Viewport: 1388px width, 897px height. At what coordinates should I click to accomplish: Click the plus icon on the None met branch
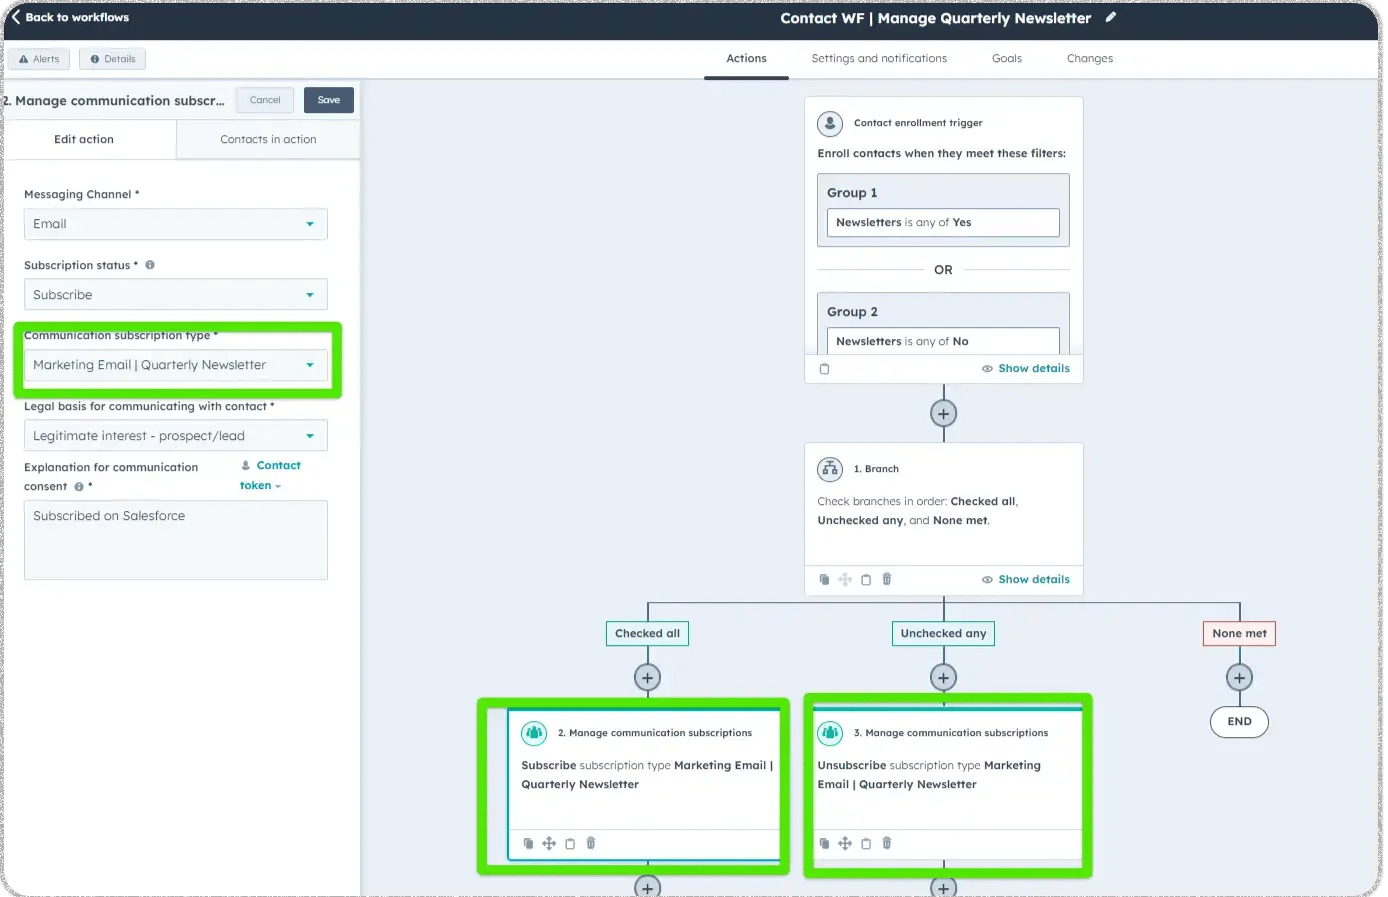coord(1239,677)
